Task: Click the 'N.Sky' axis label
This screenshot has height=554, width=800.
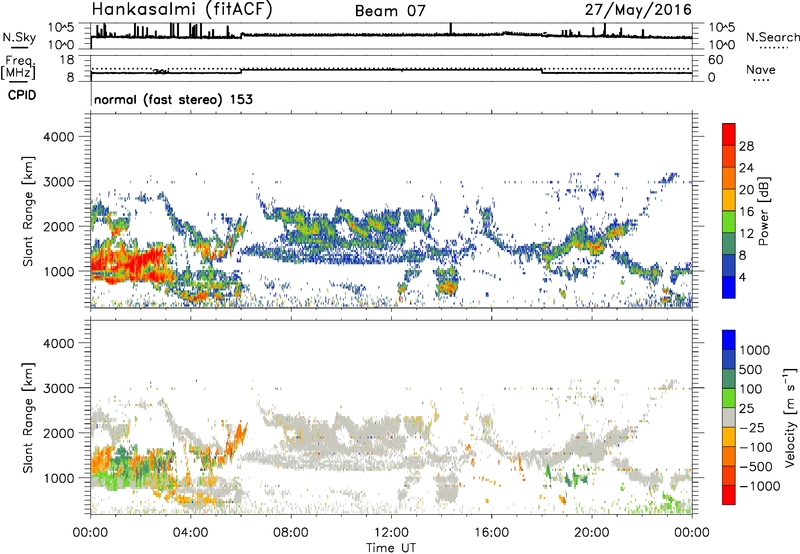Action: (x=19, y=37)
